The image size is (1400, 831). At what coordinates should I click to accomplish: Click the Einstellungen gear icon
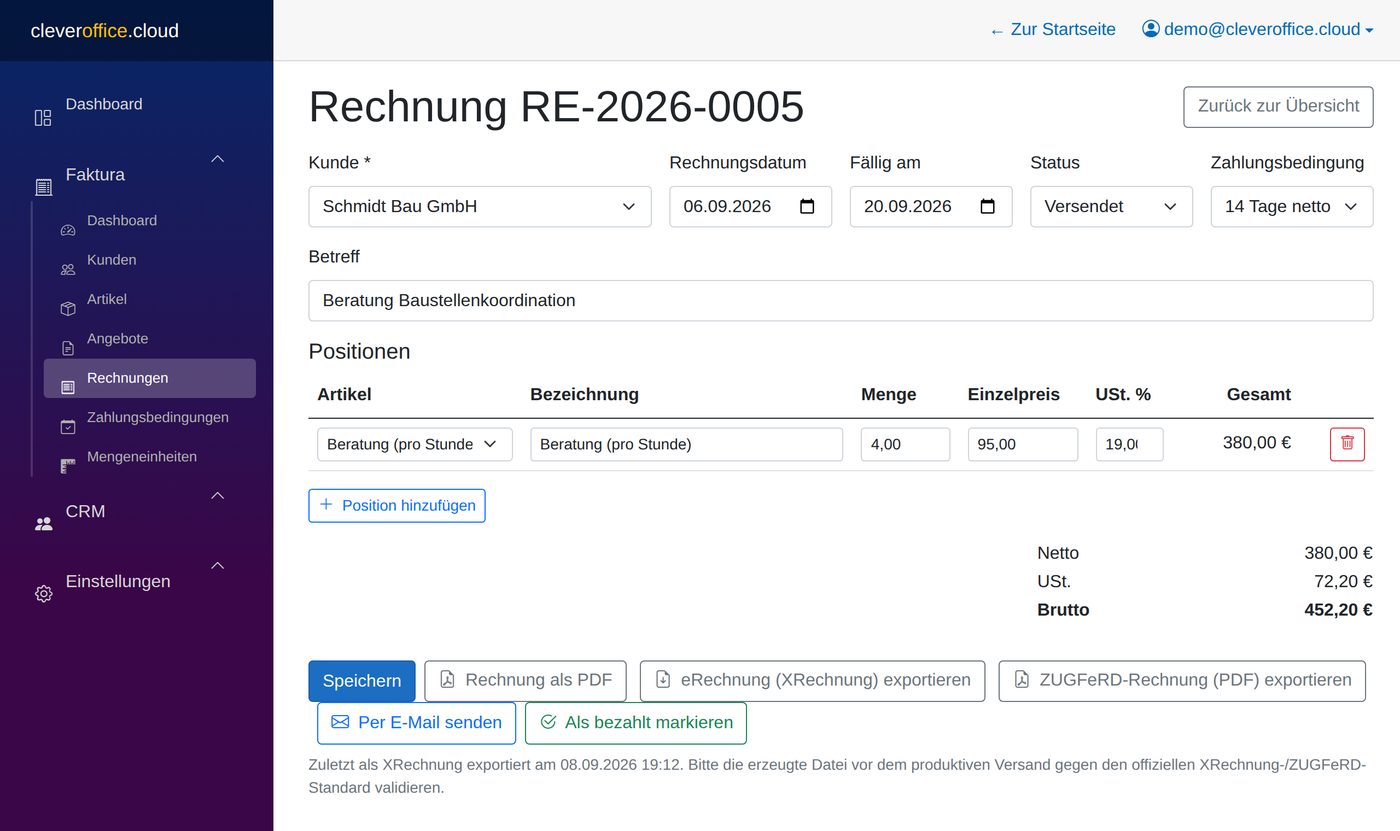click(43, 594)
